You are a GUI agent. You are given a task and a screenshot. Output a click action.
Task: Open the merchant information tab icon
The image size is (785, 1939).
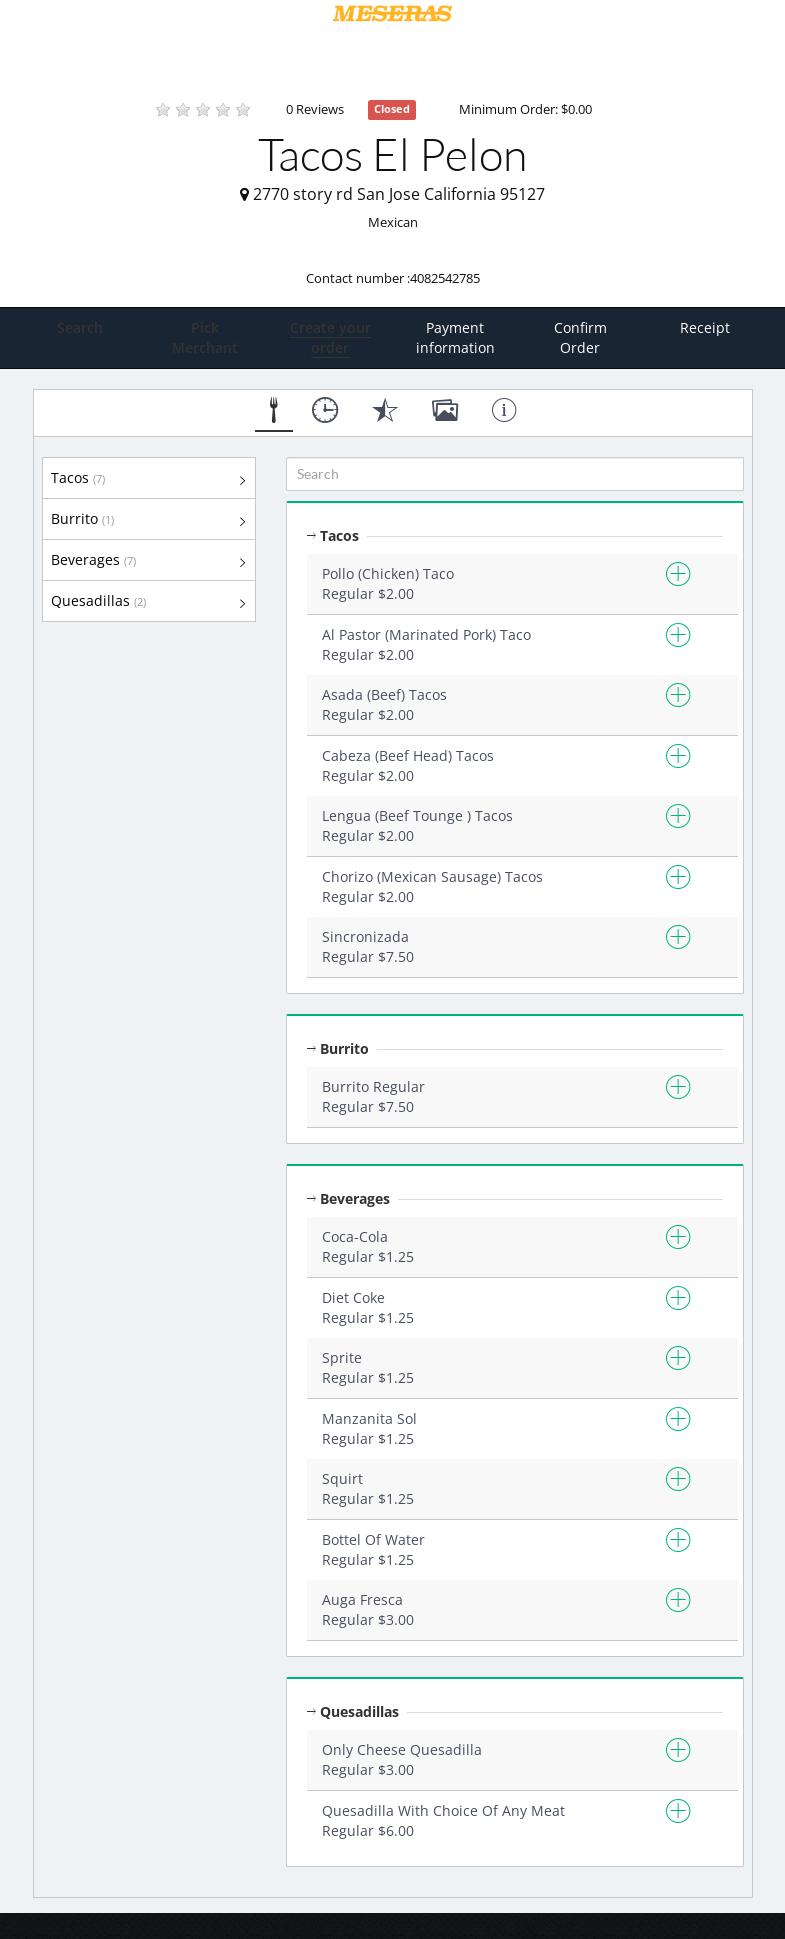pyautogui.click(x=504, y=410)
